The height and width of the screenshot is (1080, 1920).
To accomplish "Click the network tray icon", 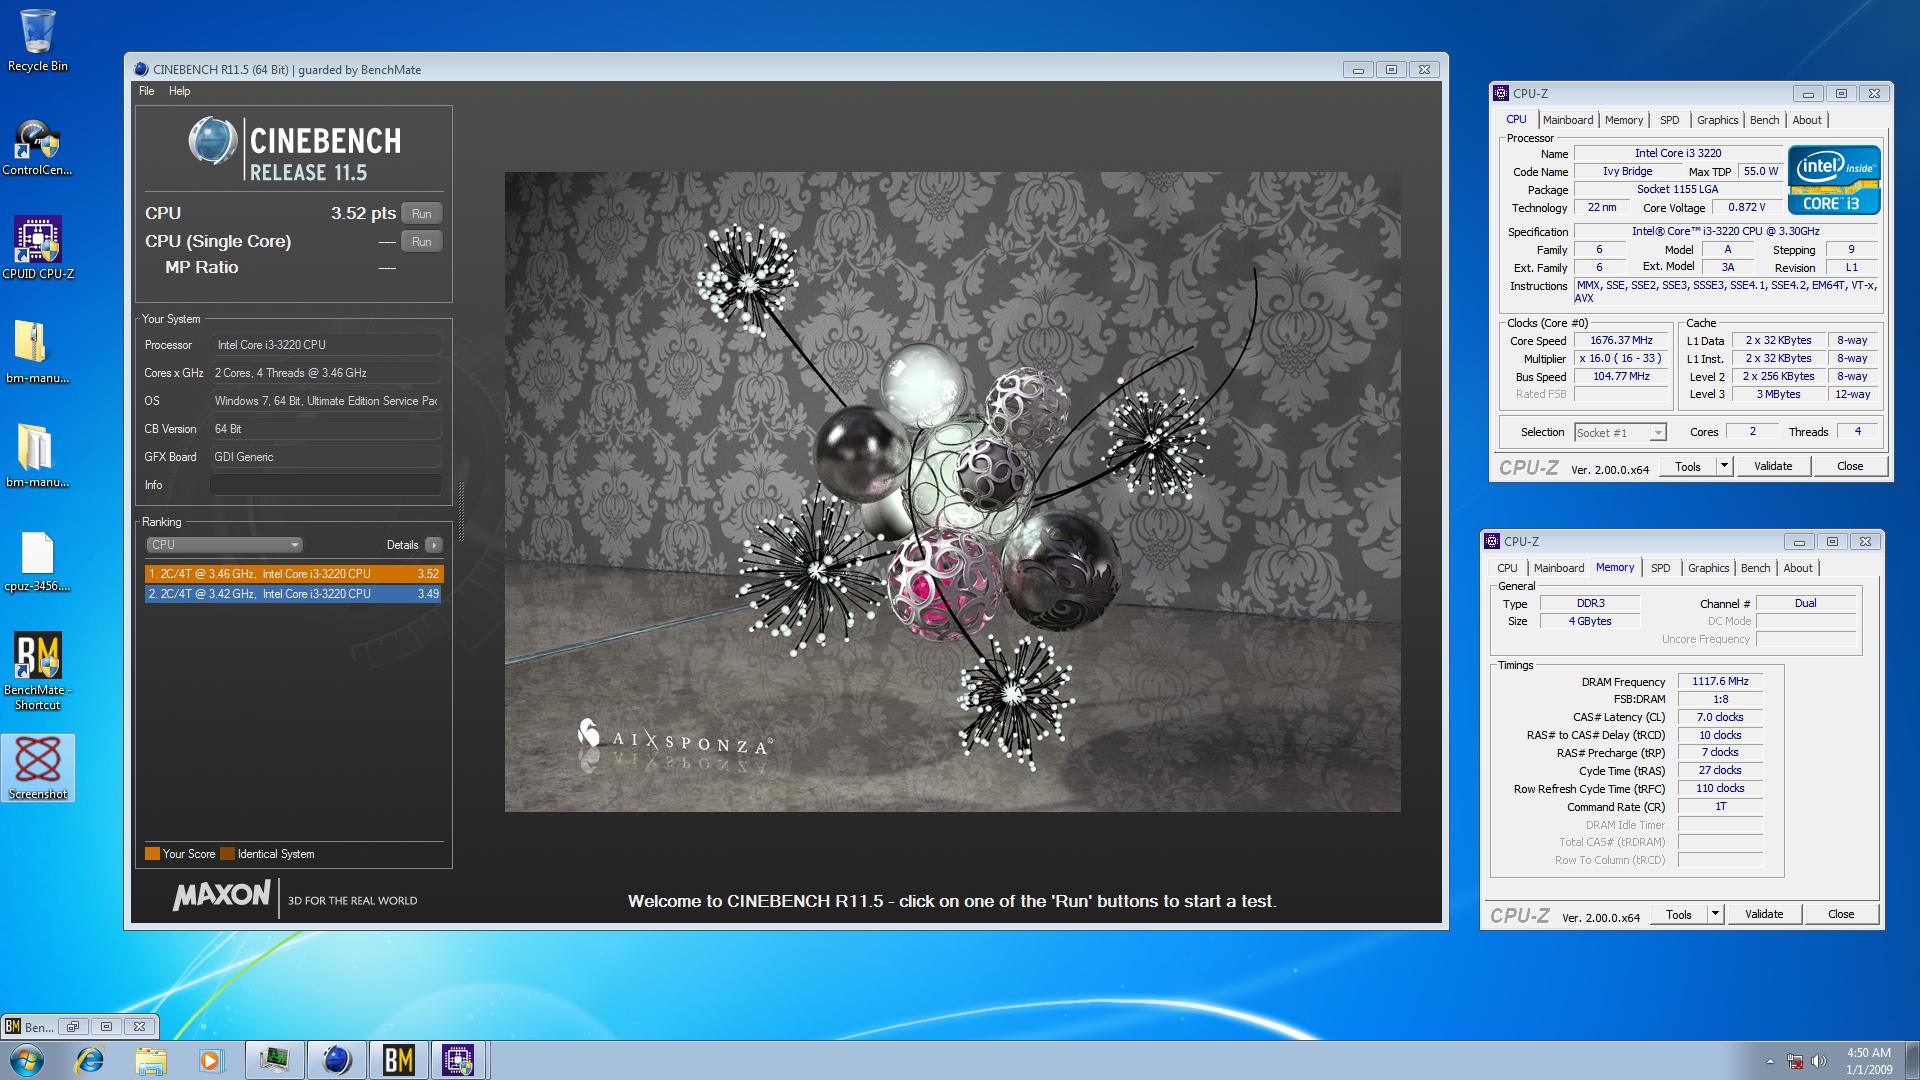I will click(1796, 1061).
